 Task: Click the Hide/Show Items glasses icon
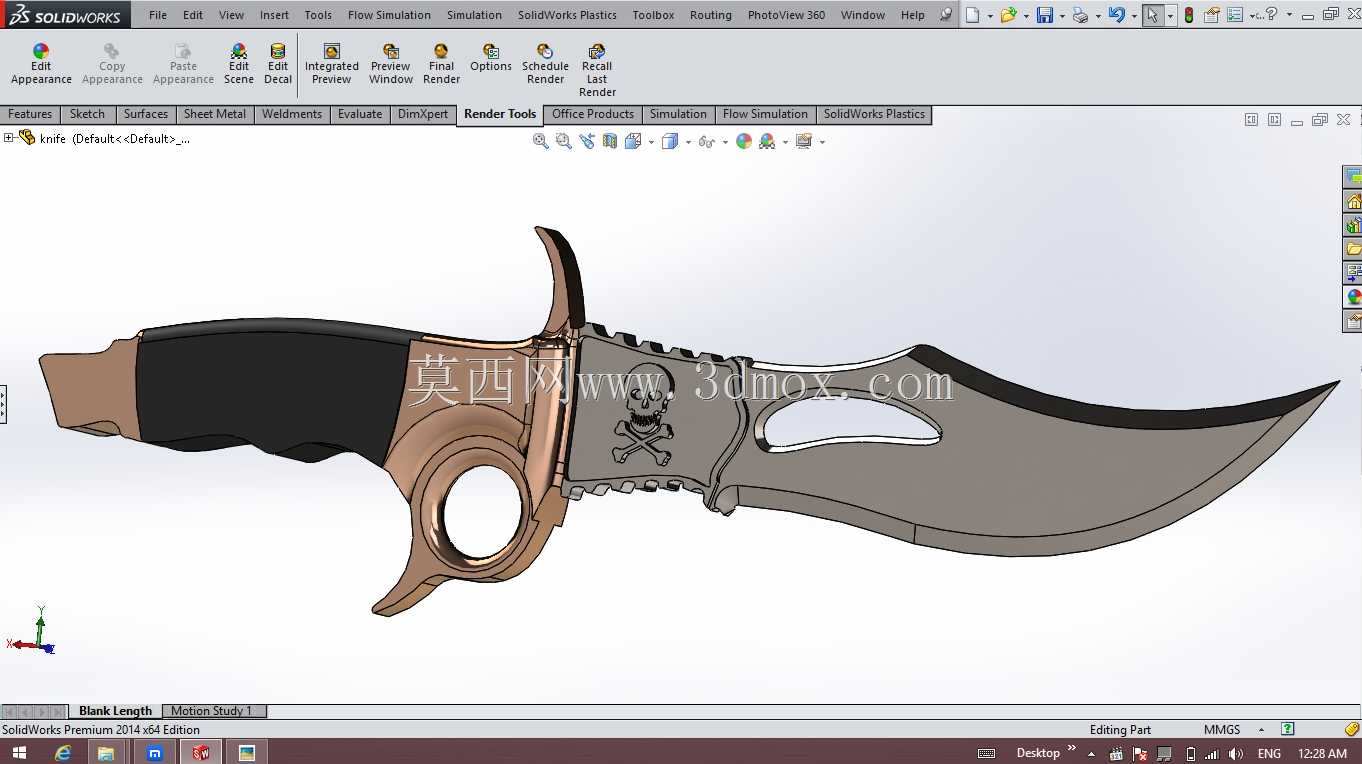(707, 142)
